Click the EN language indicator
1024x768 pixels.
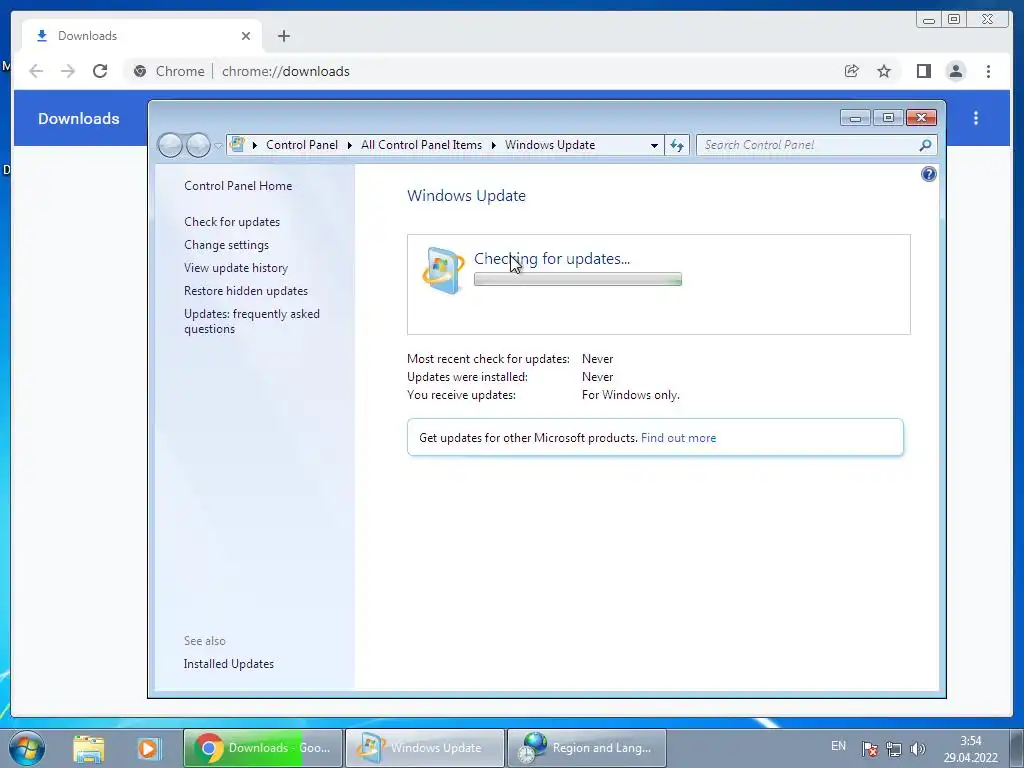(839, 746)
